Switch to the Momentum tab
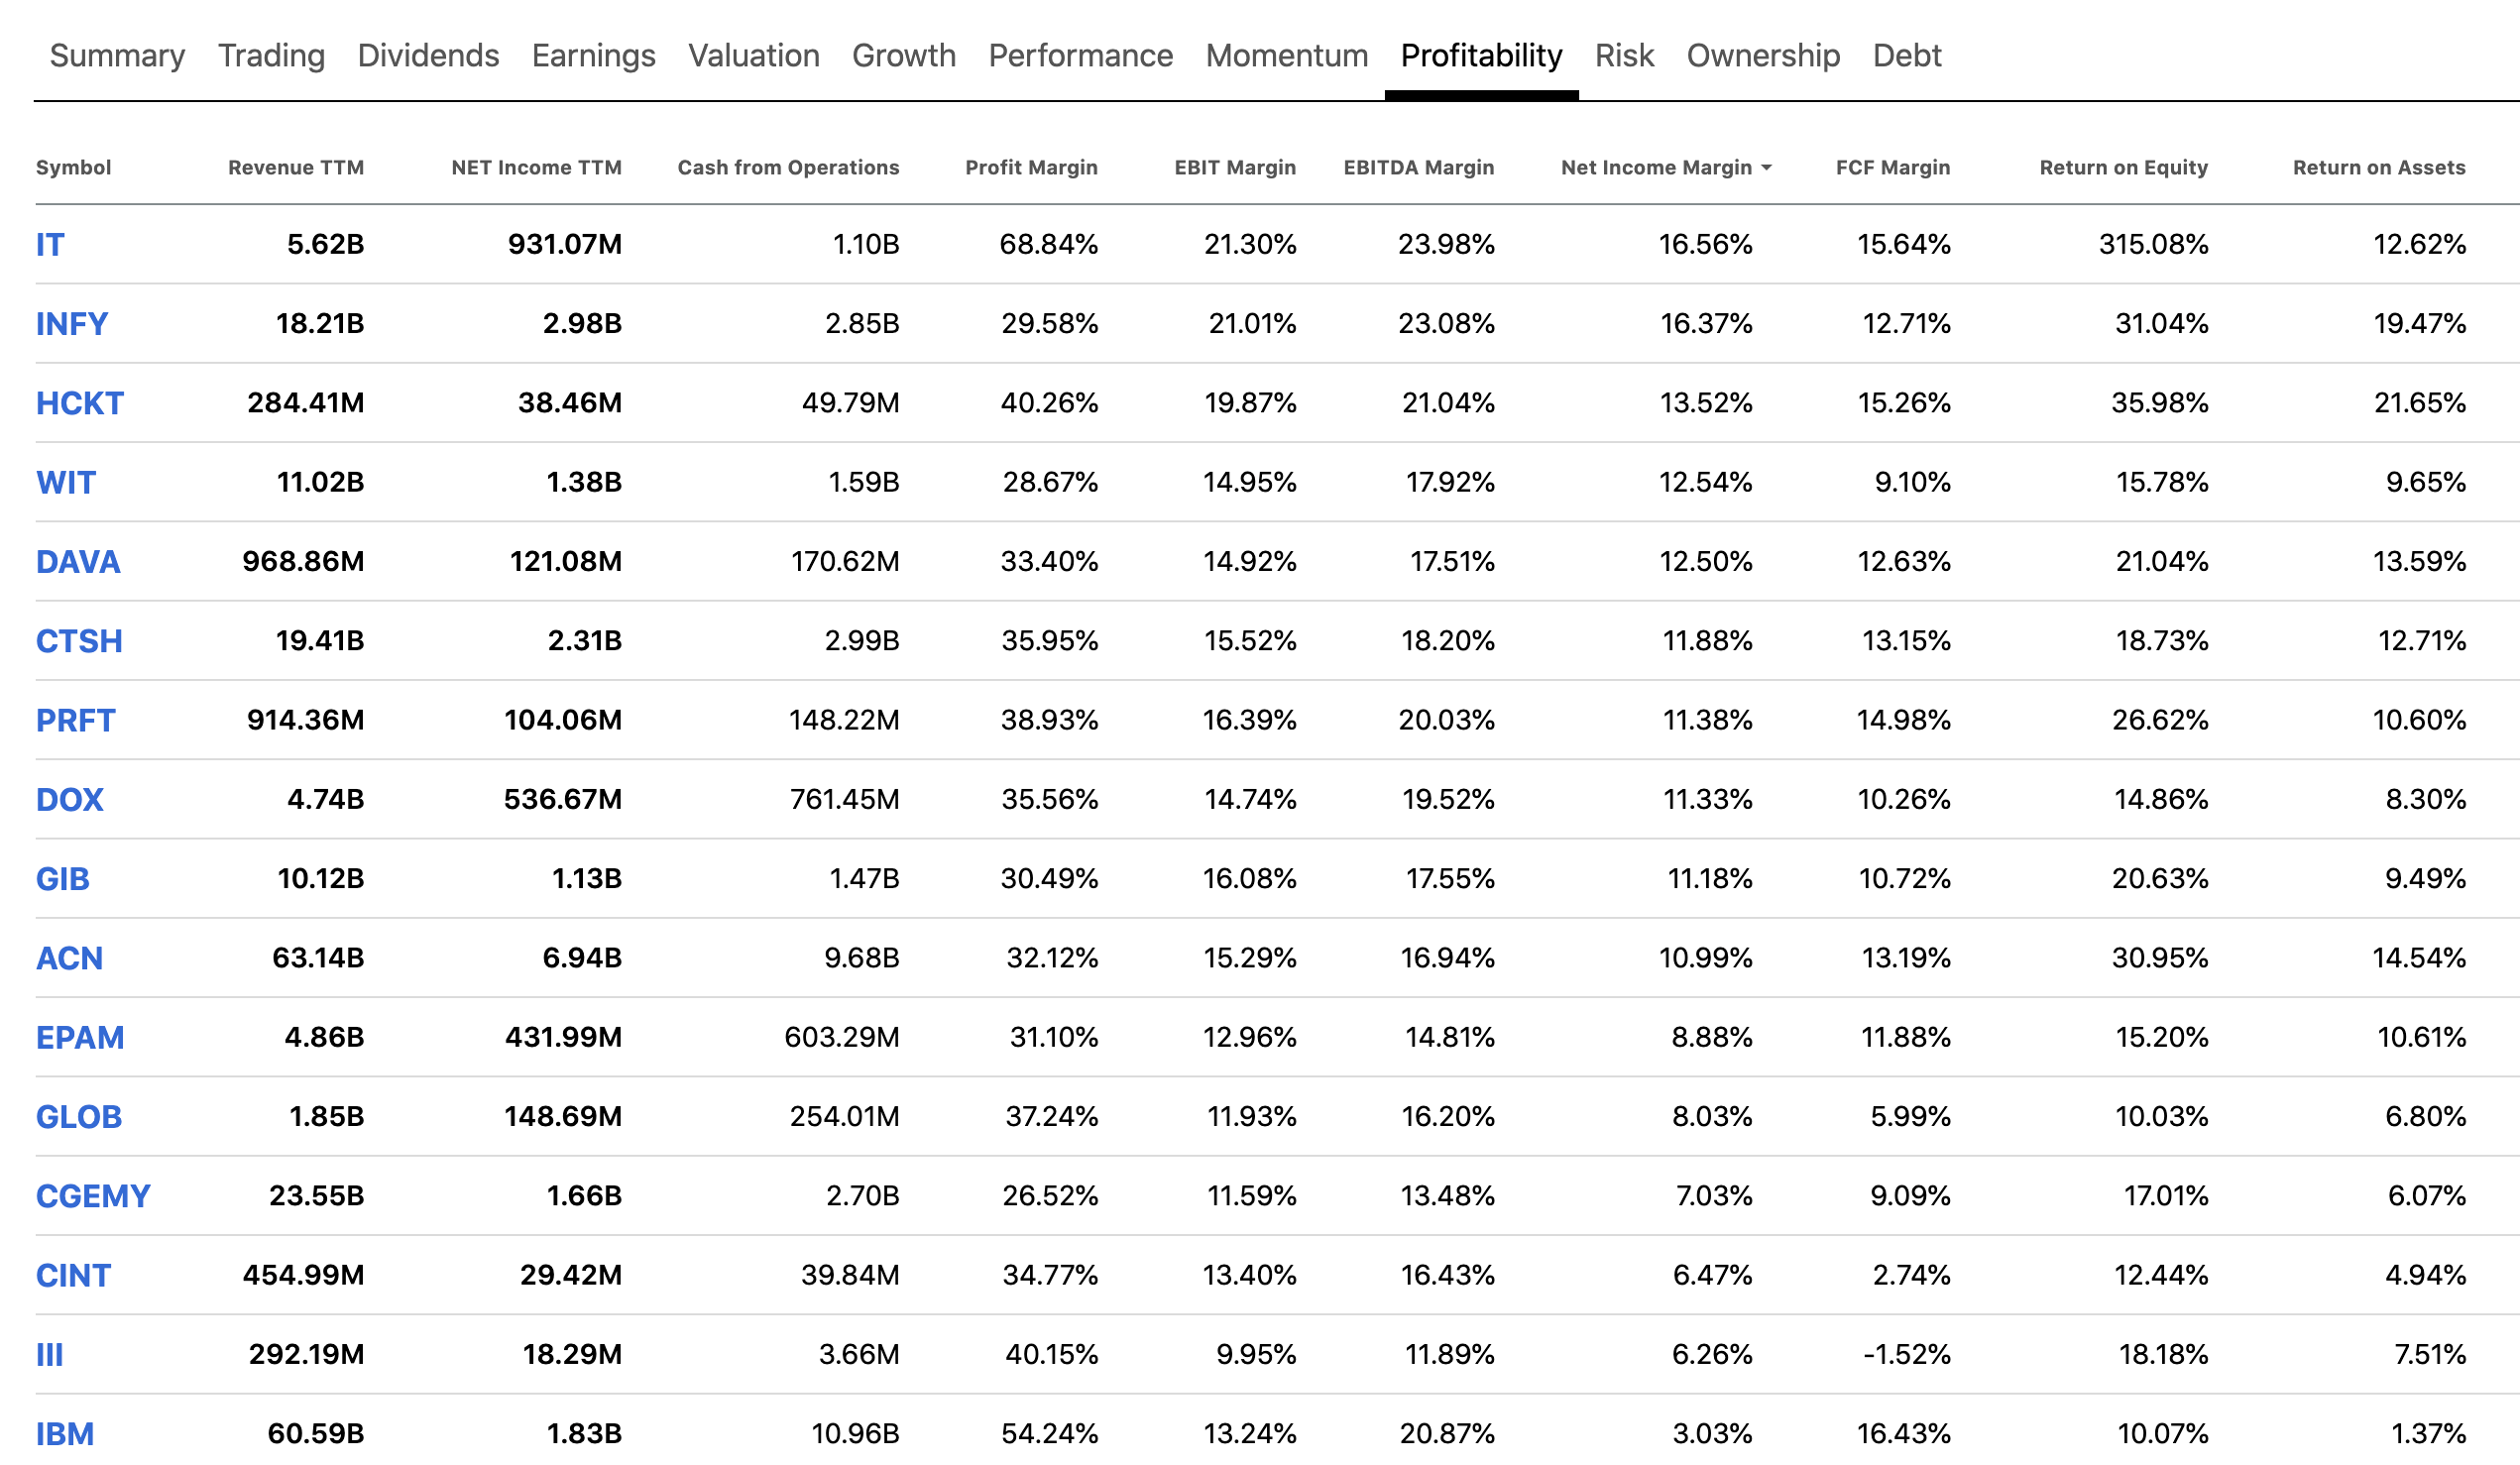This screenshot has height=1465, width=2520. [1287, 55]
